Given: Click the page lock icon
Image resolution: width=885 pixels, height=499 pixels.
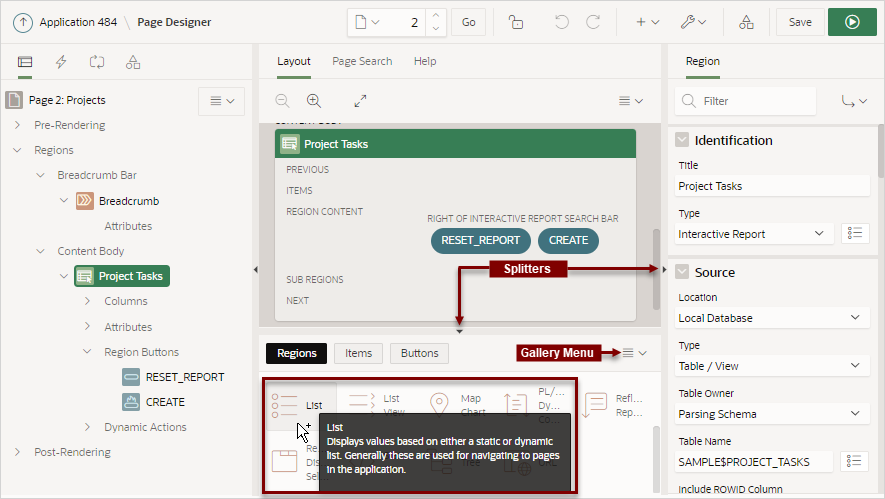Looking at the screenshot, I should pyautogui.click(x=516, y=22).
